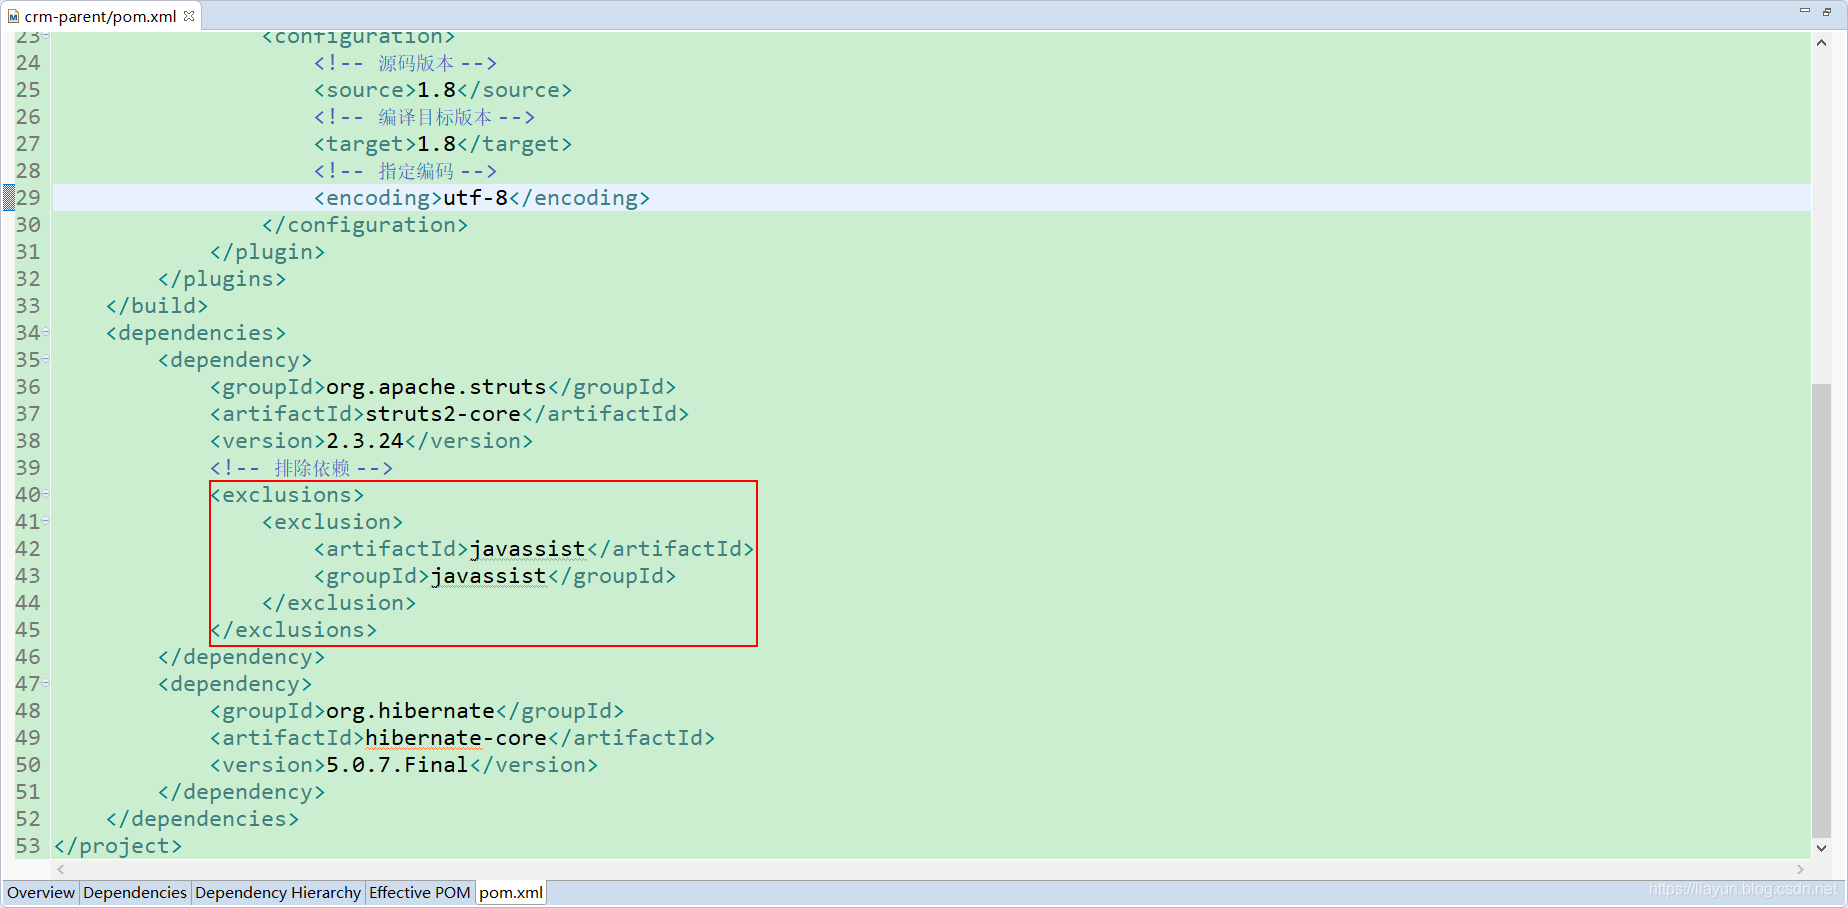The image size is (1848, 908).
Task: Click the comment on line 39
Action: (x=301, y=468)
